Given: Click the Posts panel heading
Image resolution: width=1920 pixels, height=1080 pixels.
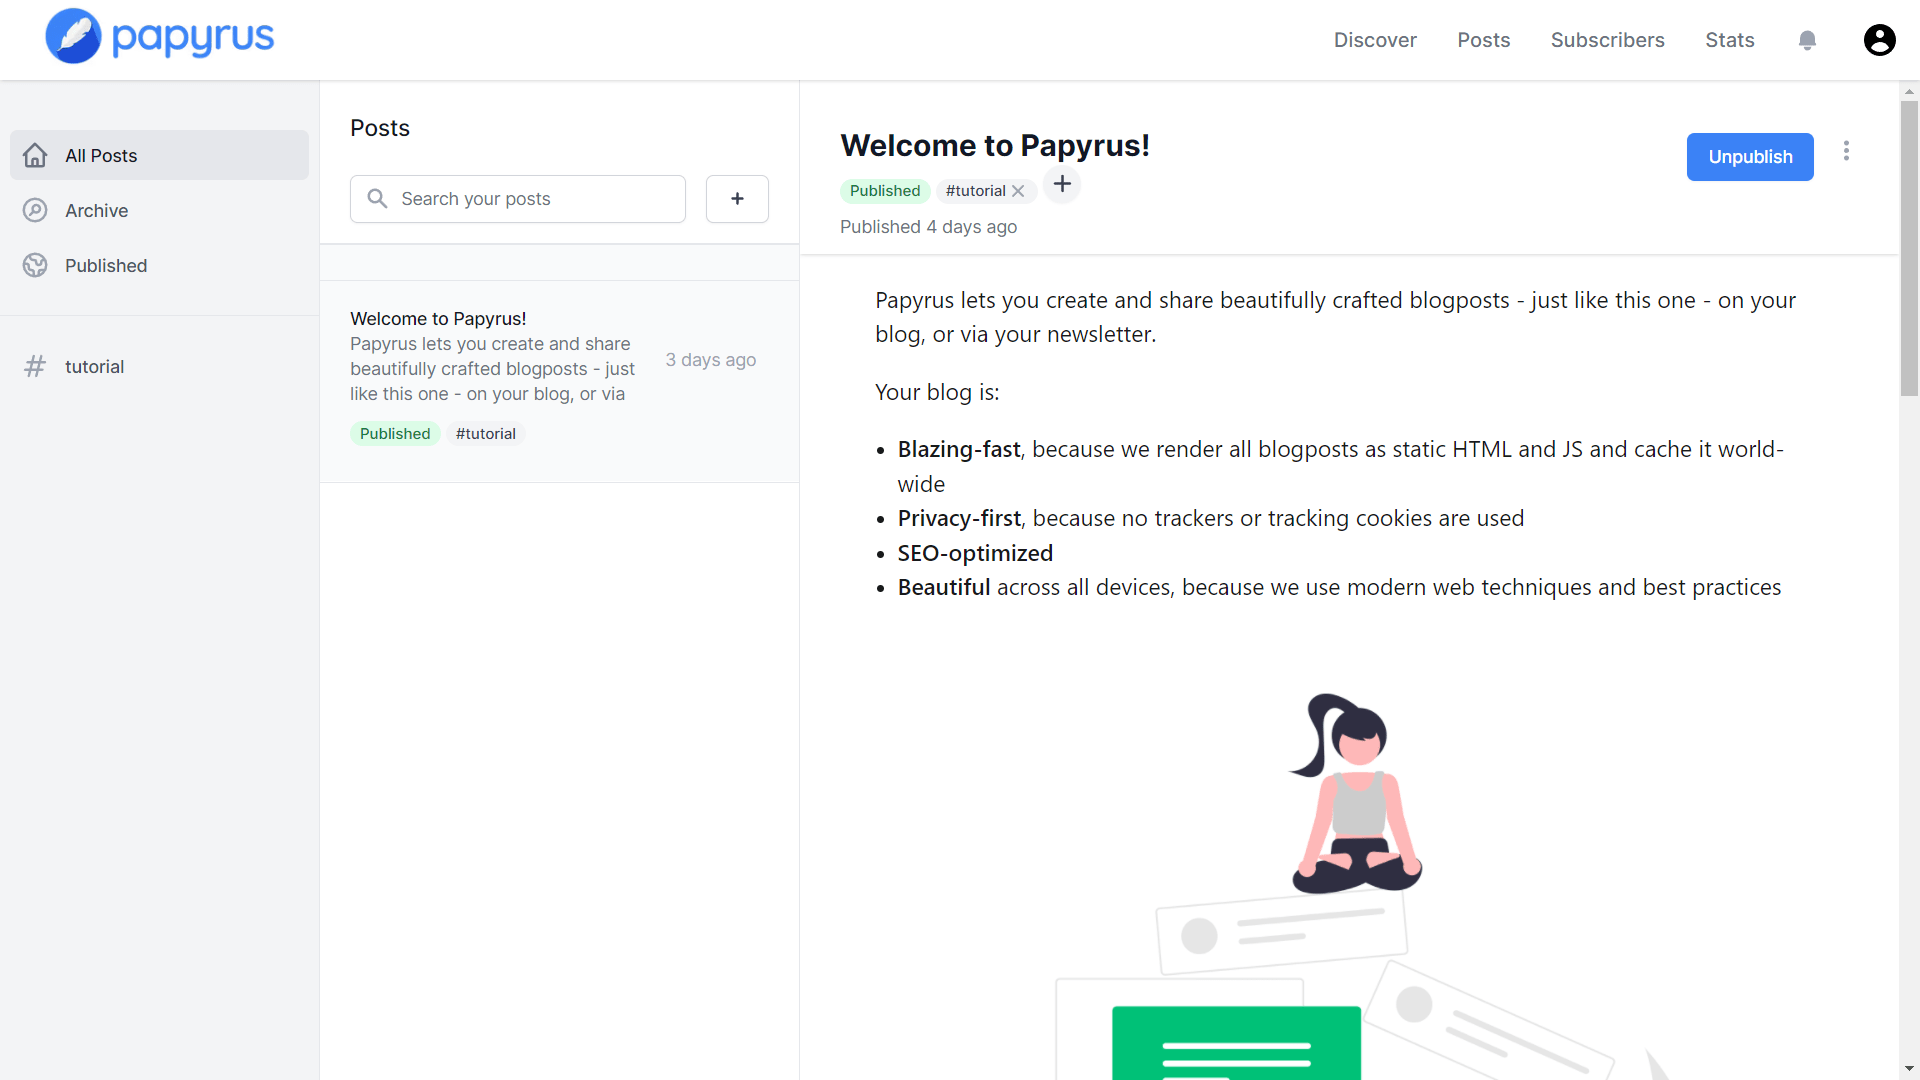Looking at the screenshot, I should (380, 128).
